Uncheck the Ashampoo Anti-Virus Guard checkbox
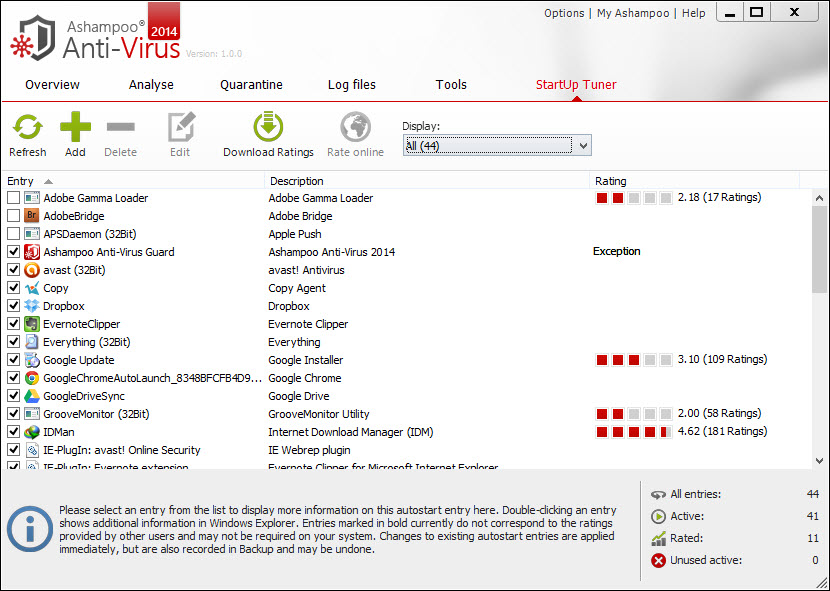The width and height of the screenshot is (830, 591). tap(13, 252)
